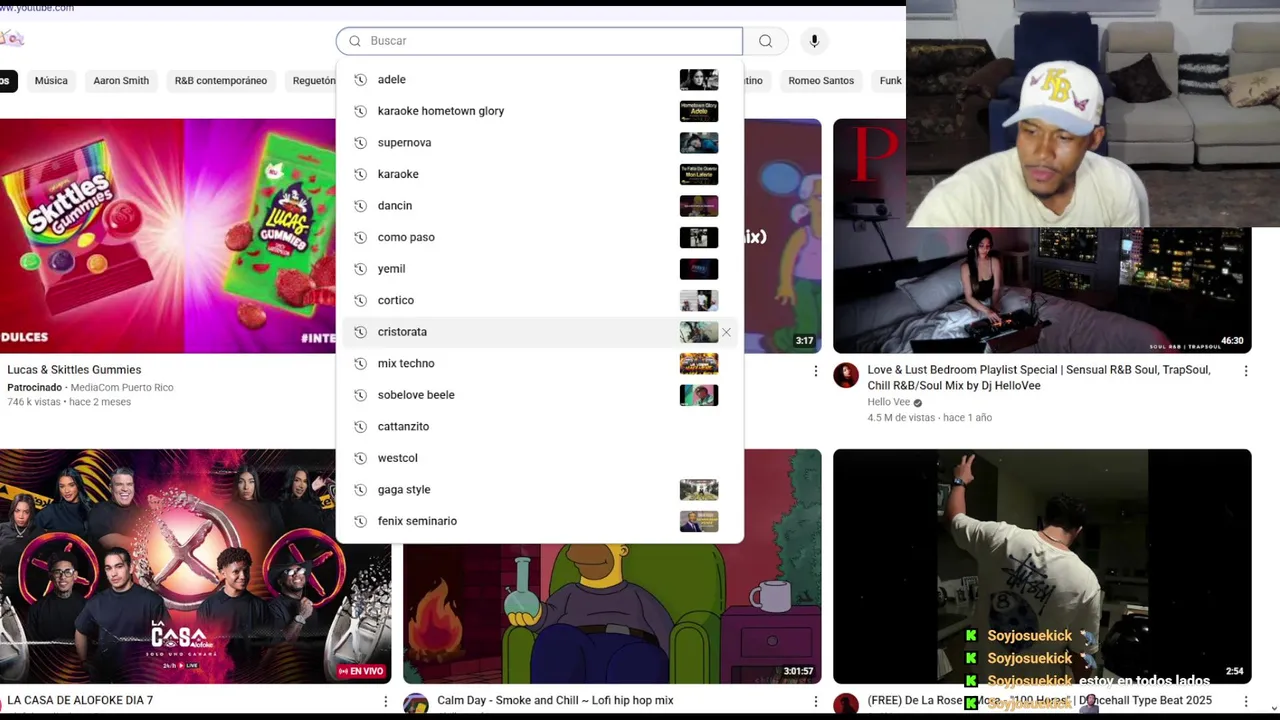Image resolution: width=1280 pixels, height=720 pixels.
Task: Pick the mix techno suggestion
Action: click(x=539, y=363)
